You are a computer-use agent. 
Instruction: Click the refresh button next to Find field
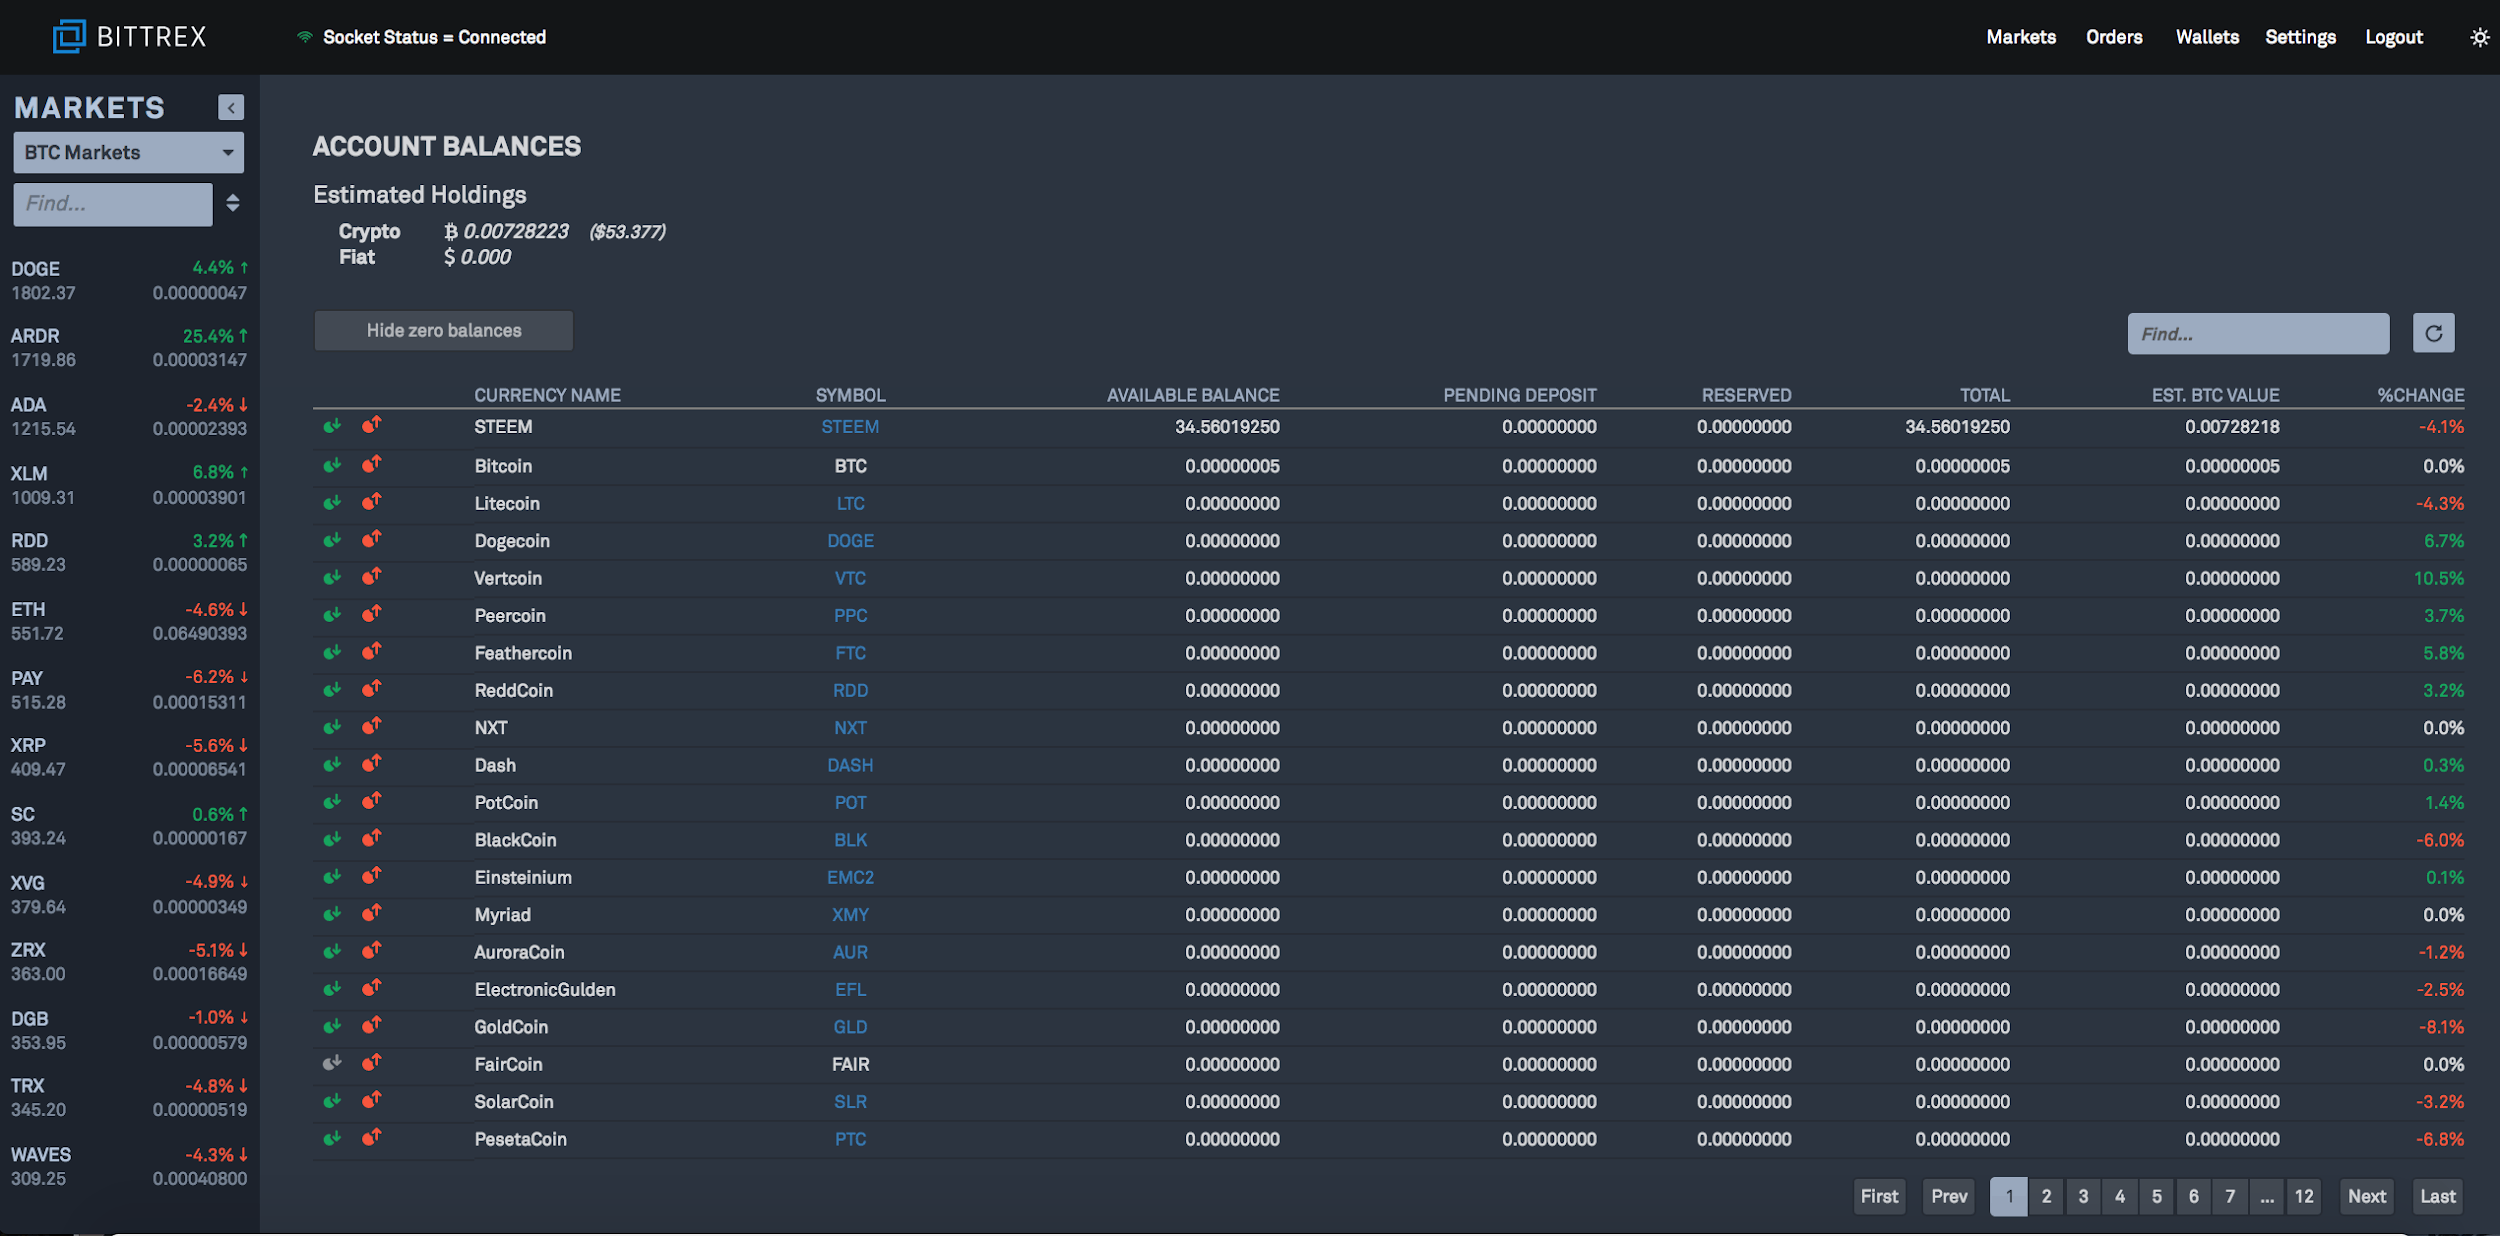coord(2435,333)
